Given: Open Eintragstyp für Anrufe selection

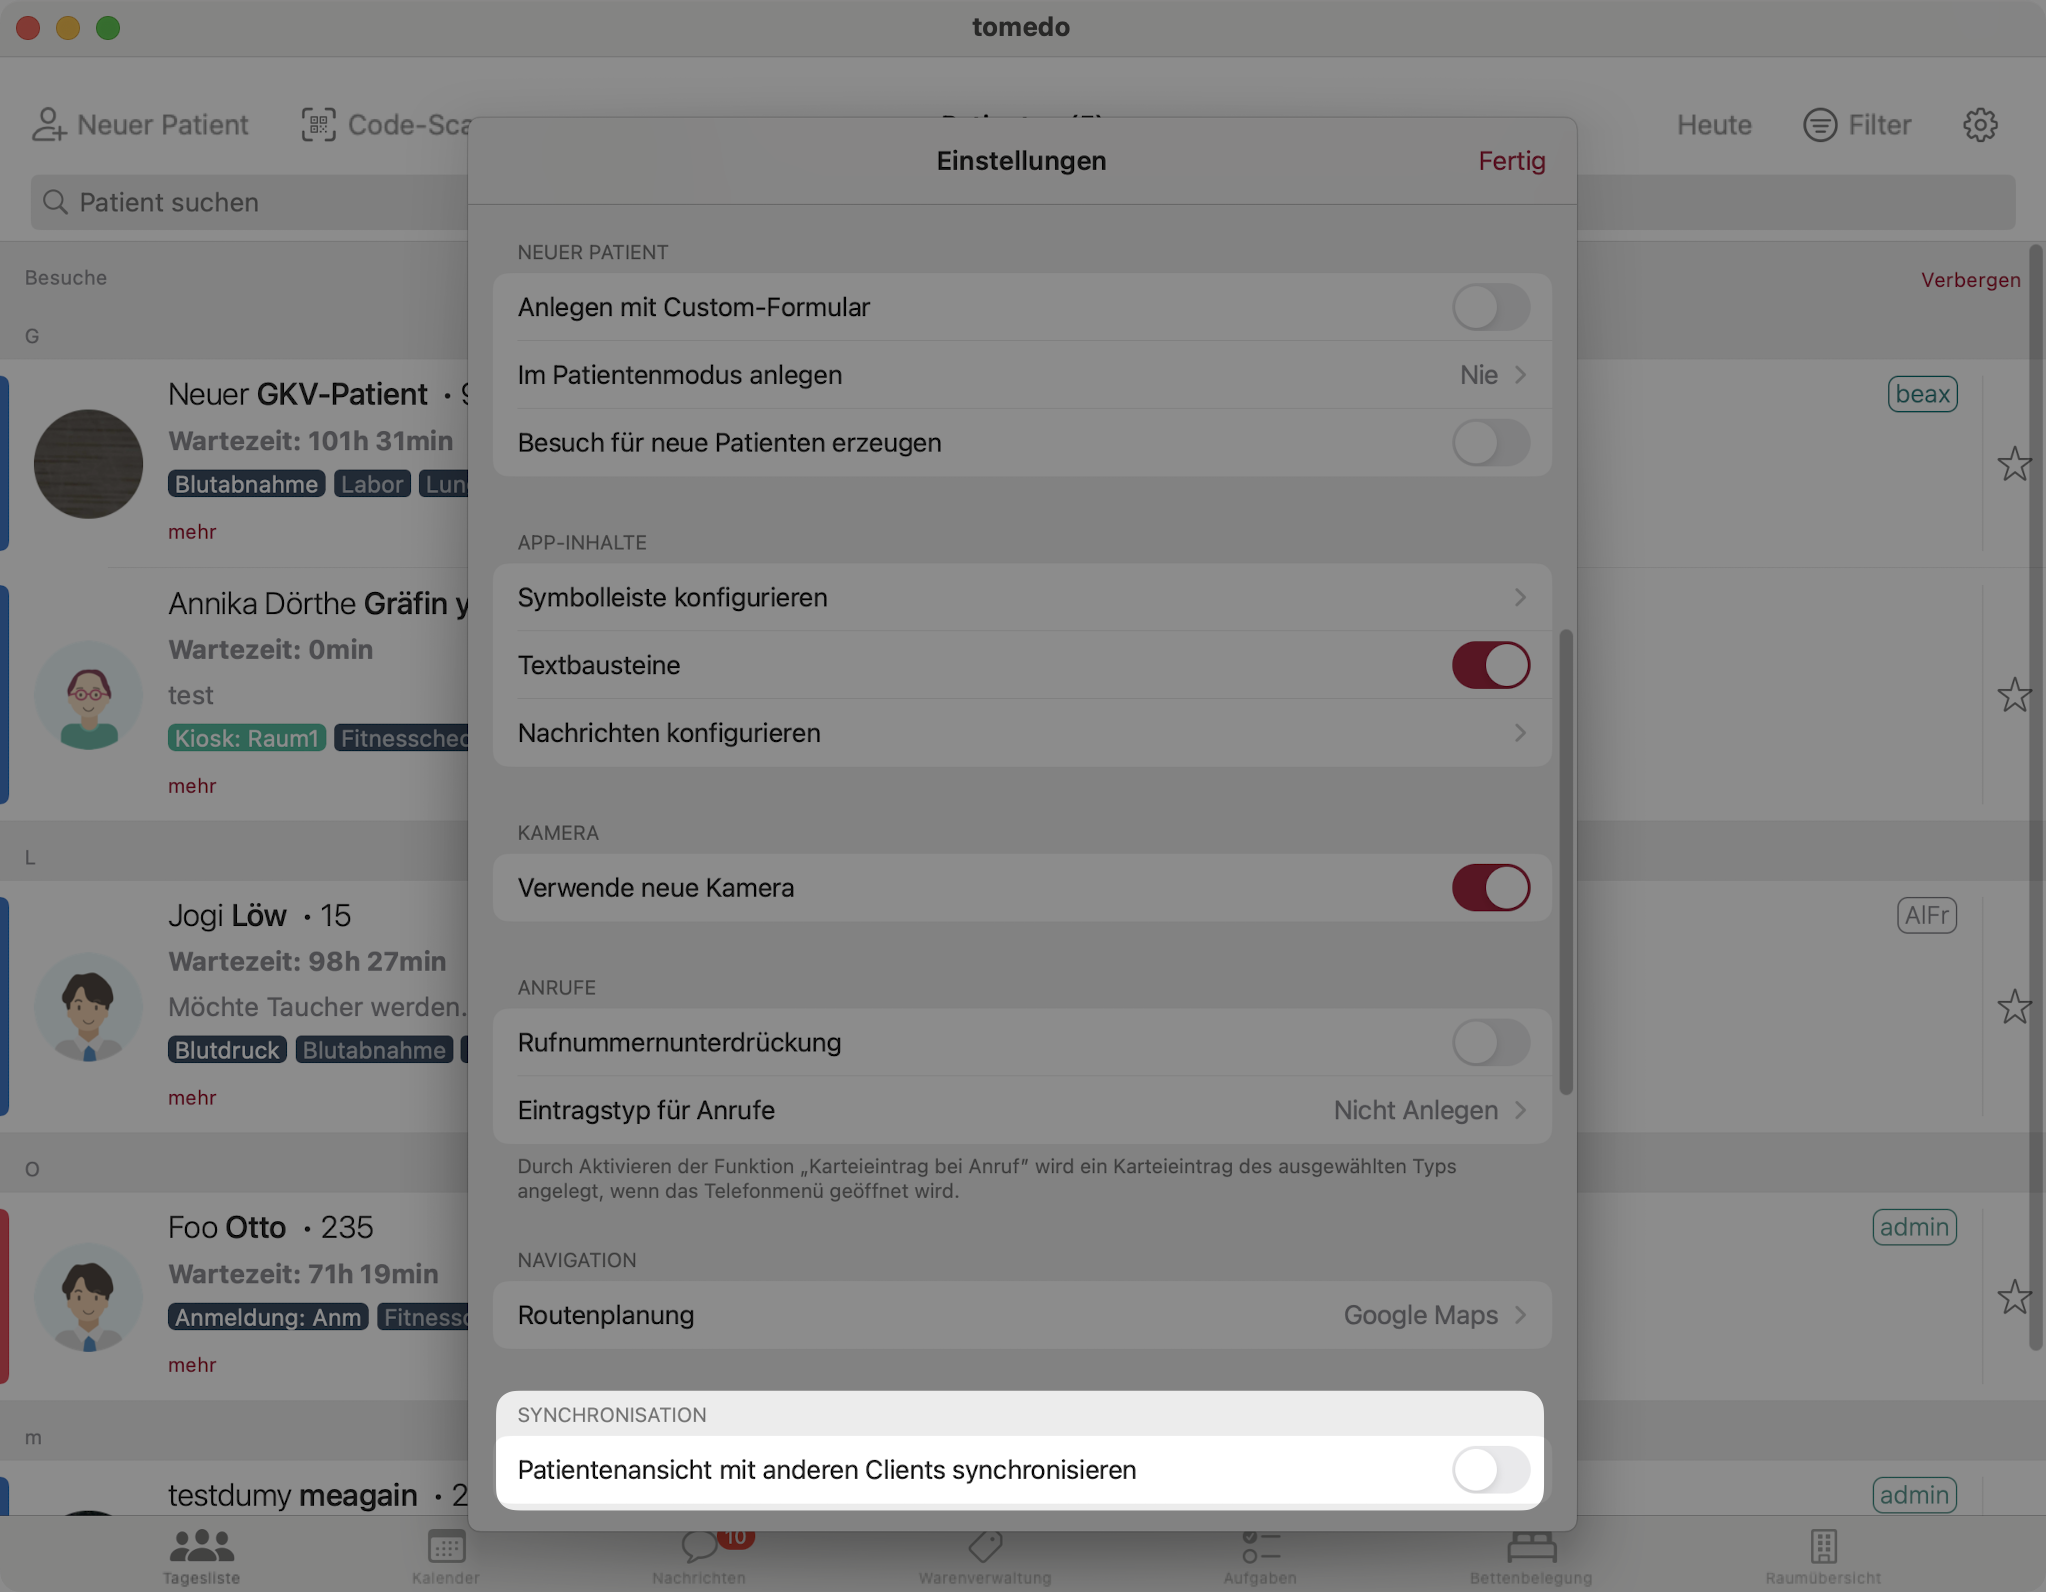Looking at the screenshot, I should tap(1022, 1110).
